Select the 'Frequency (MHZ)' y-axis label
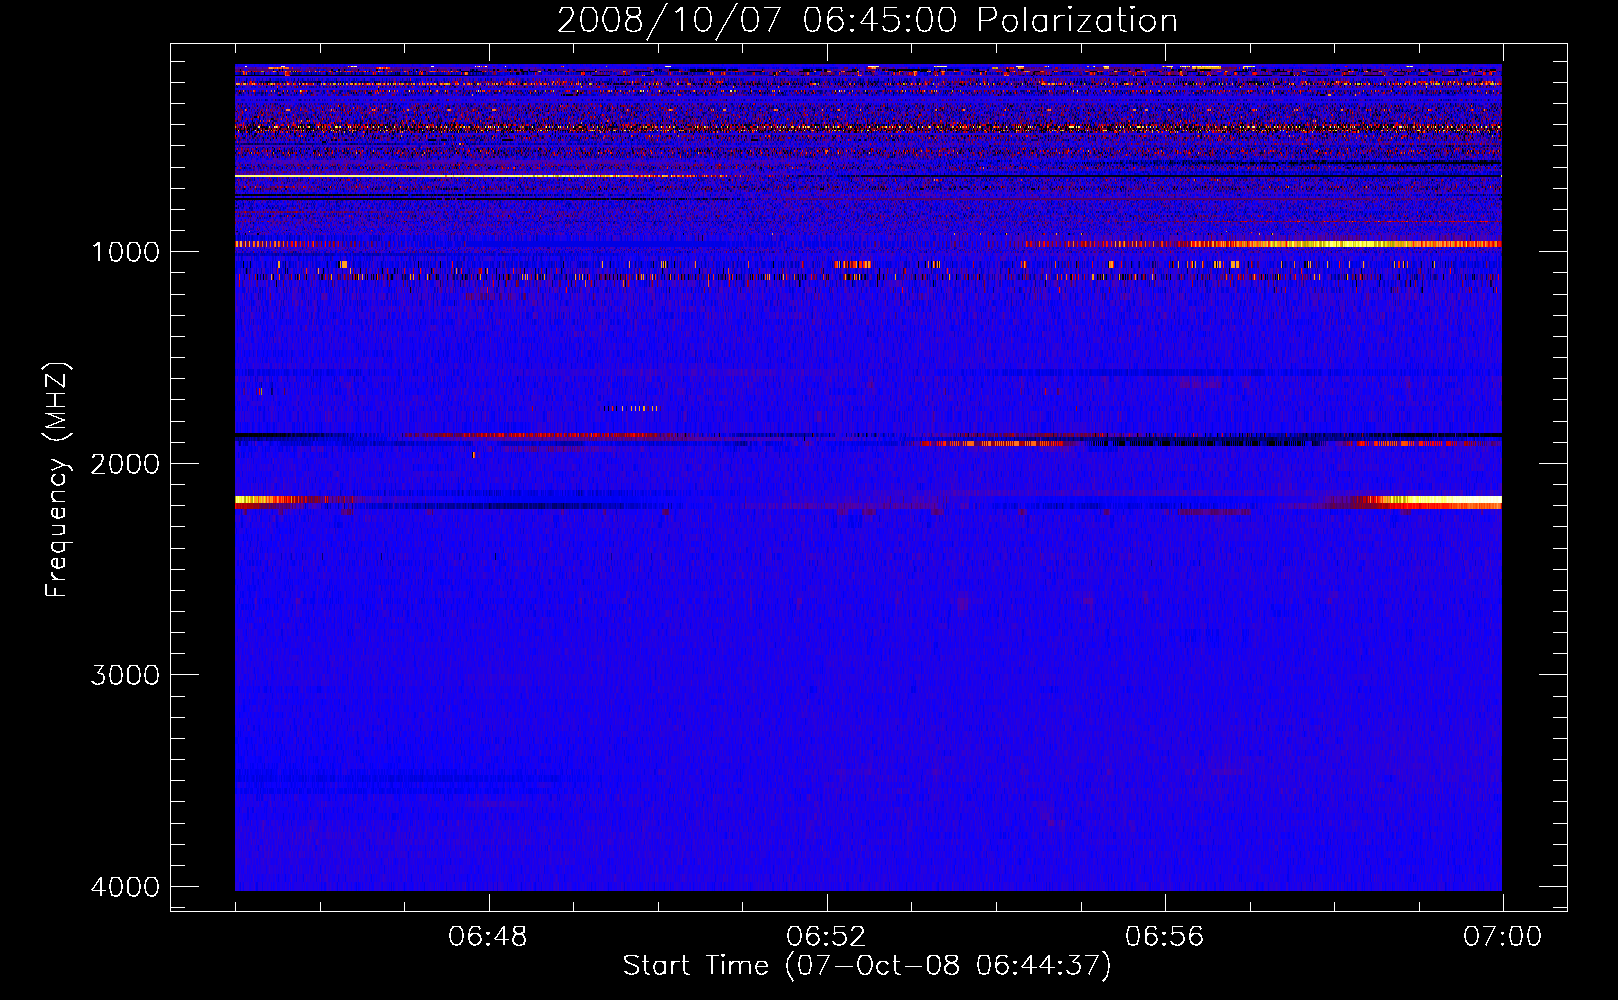 pyautogui.click(x=57, y=480)
